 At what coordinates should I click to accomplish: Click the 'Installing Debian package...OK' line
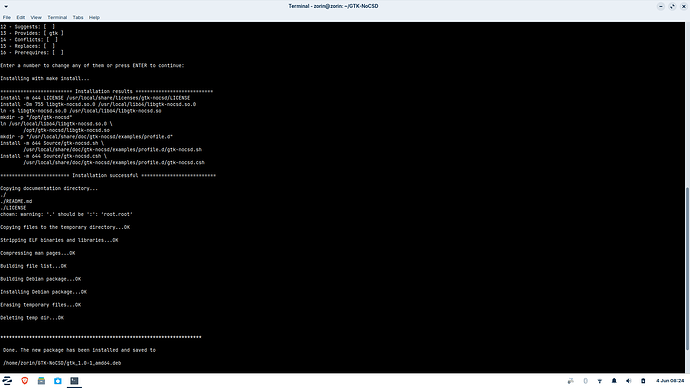pos(44,292)
